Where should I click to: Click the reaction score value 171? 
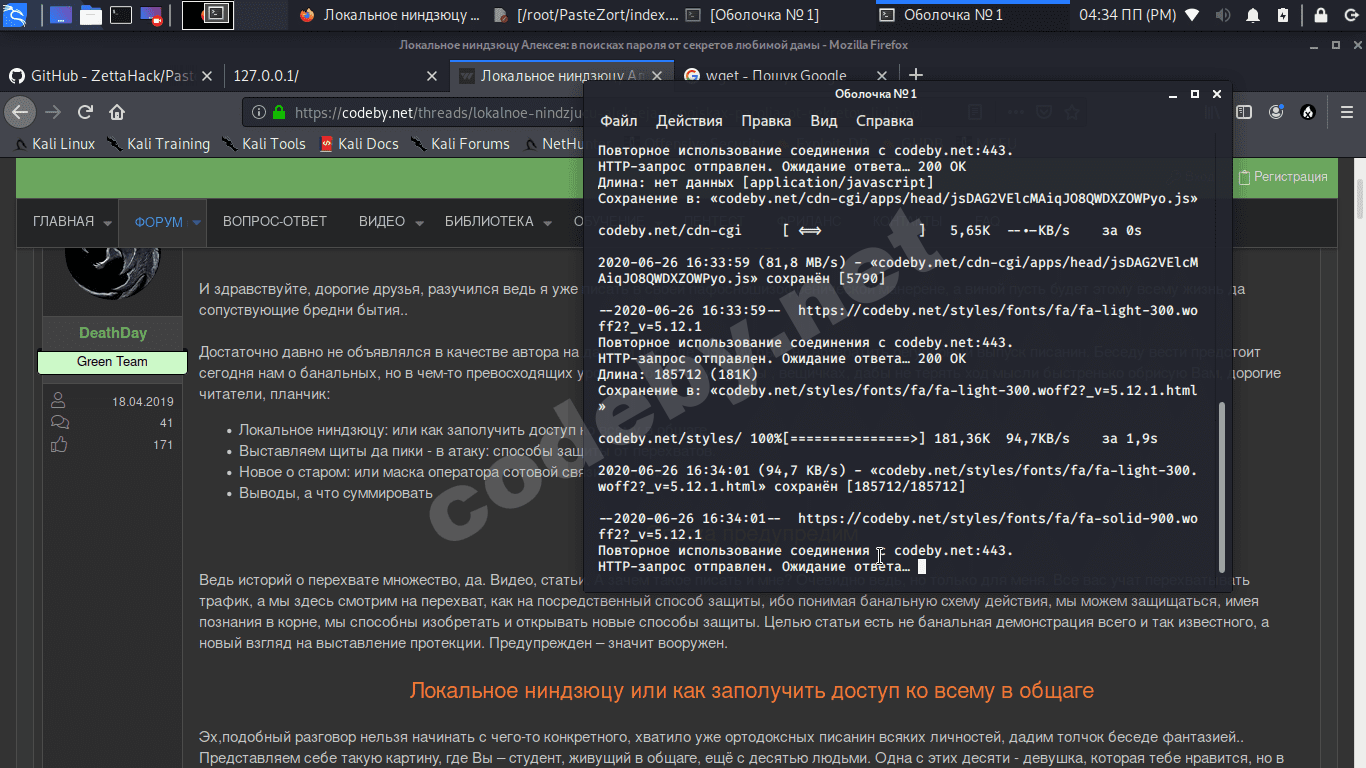point(163,445)
